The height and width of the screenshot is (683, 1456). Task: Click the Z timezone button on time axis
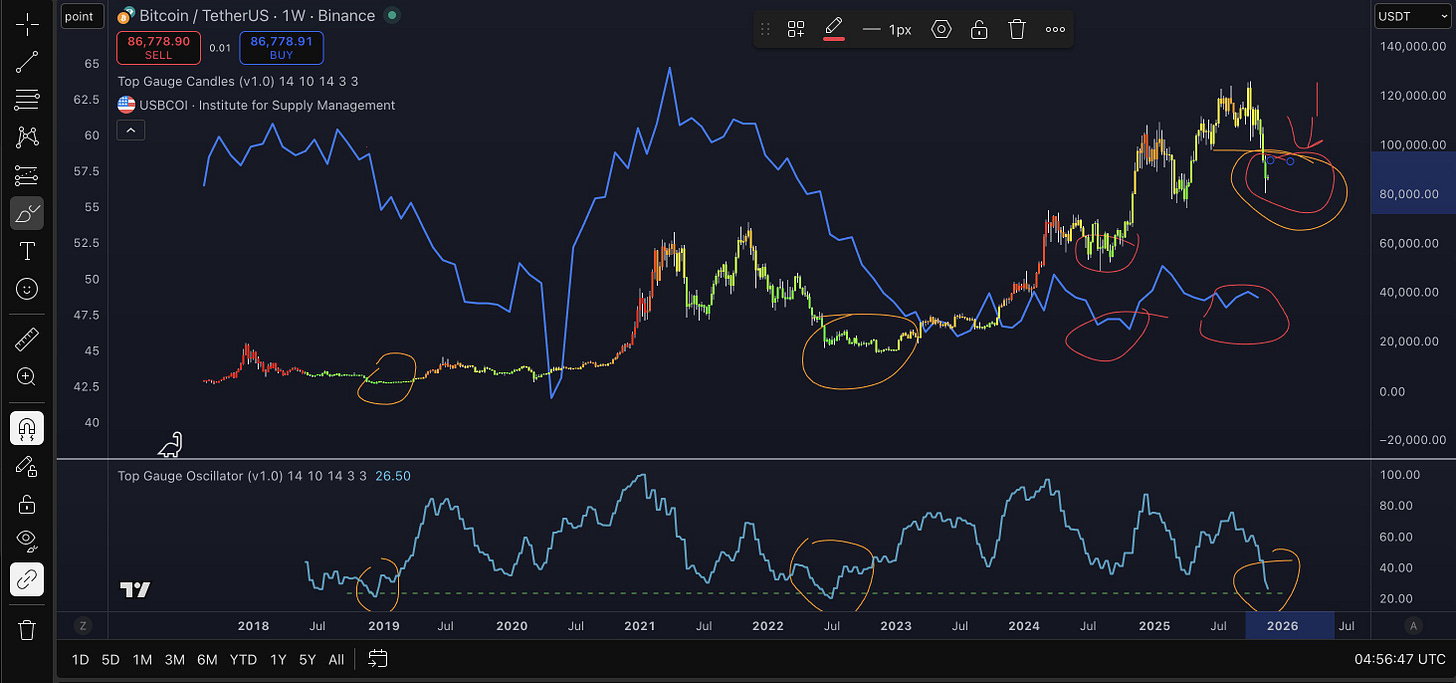point(83,626)
